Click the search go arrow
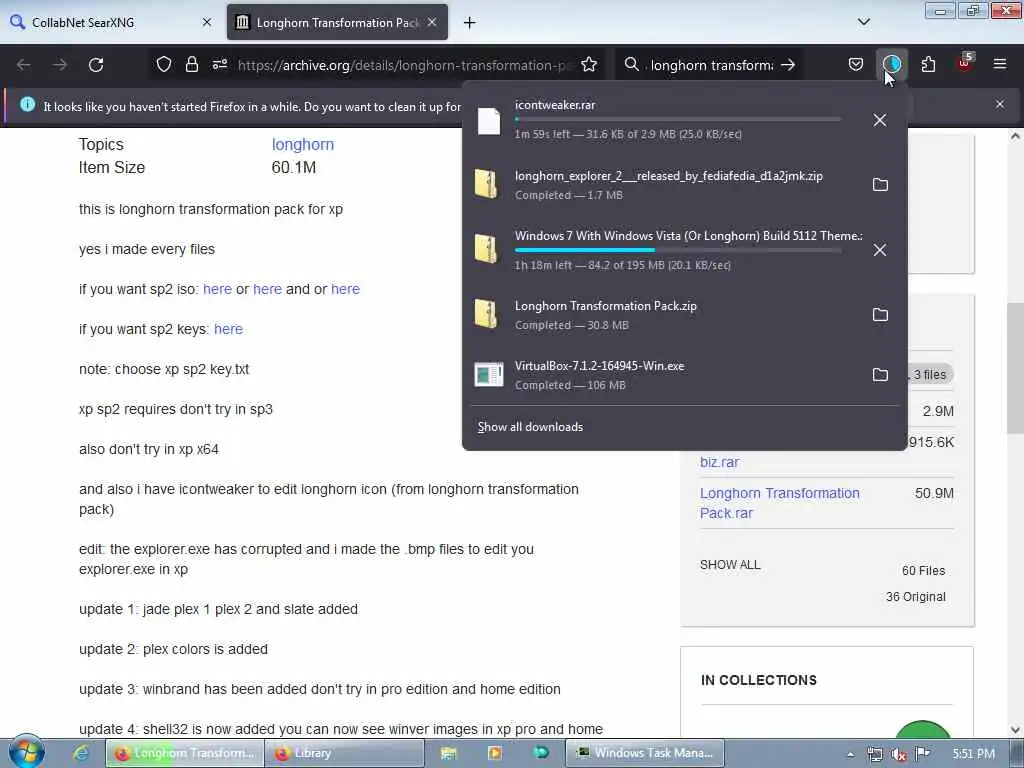 point(788,65)
